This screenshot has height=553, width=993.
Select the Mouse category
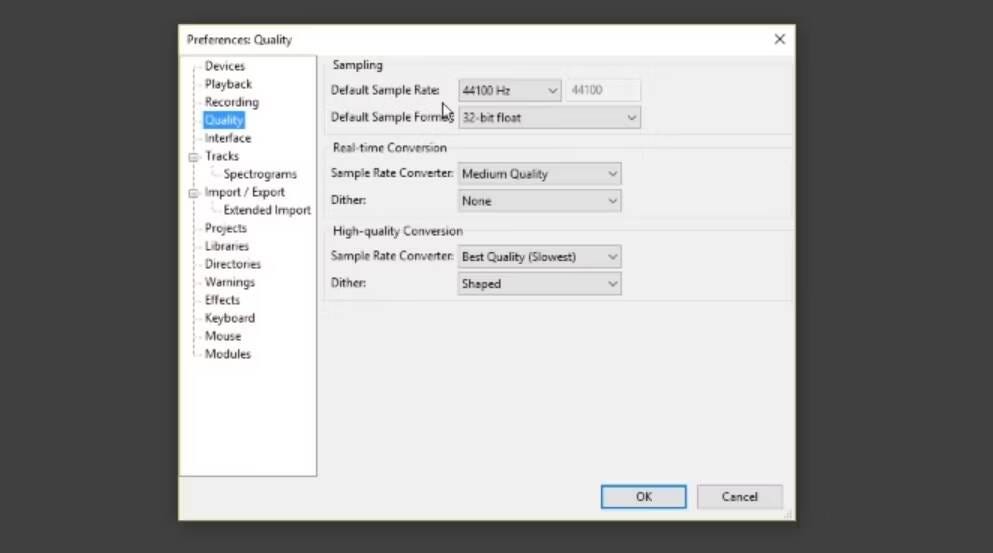click(x=222, y=336)
